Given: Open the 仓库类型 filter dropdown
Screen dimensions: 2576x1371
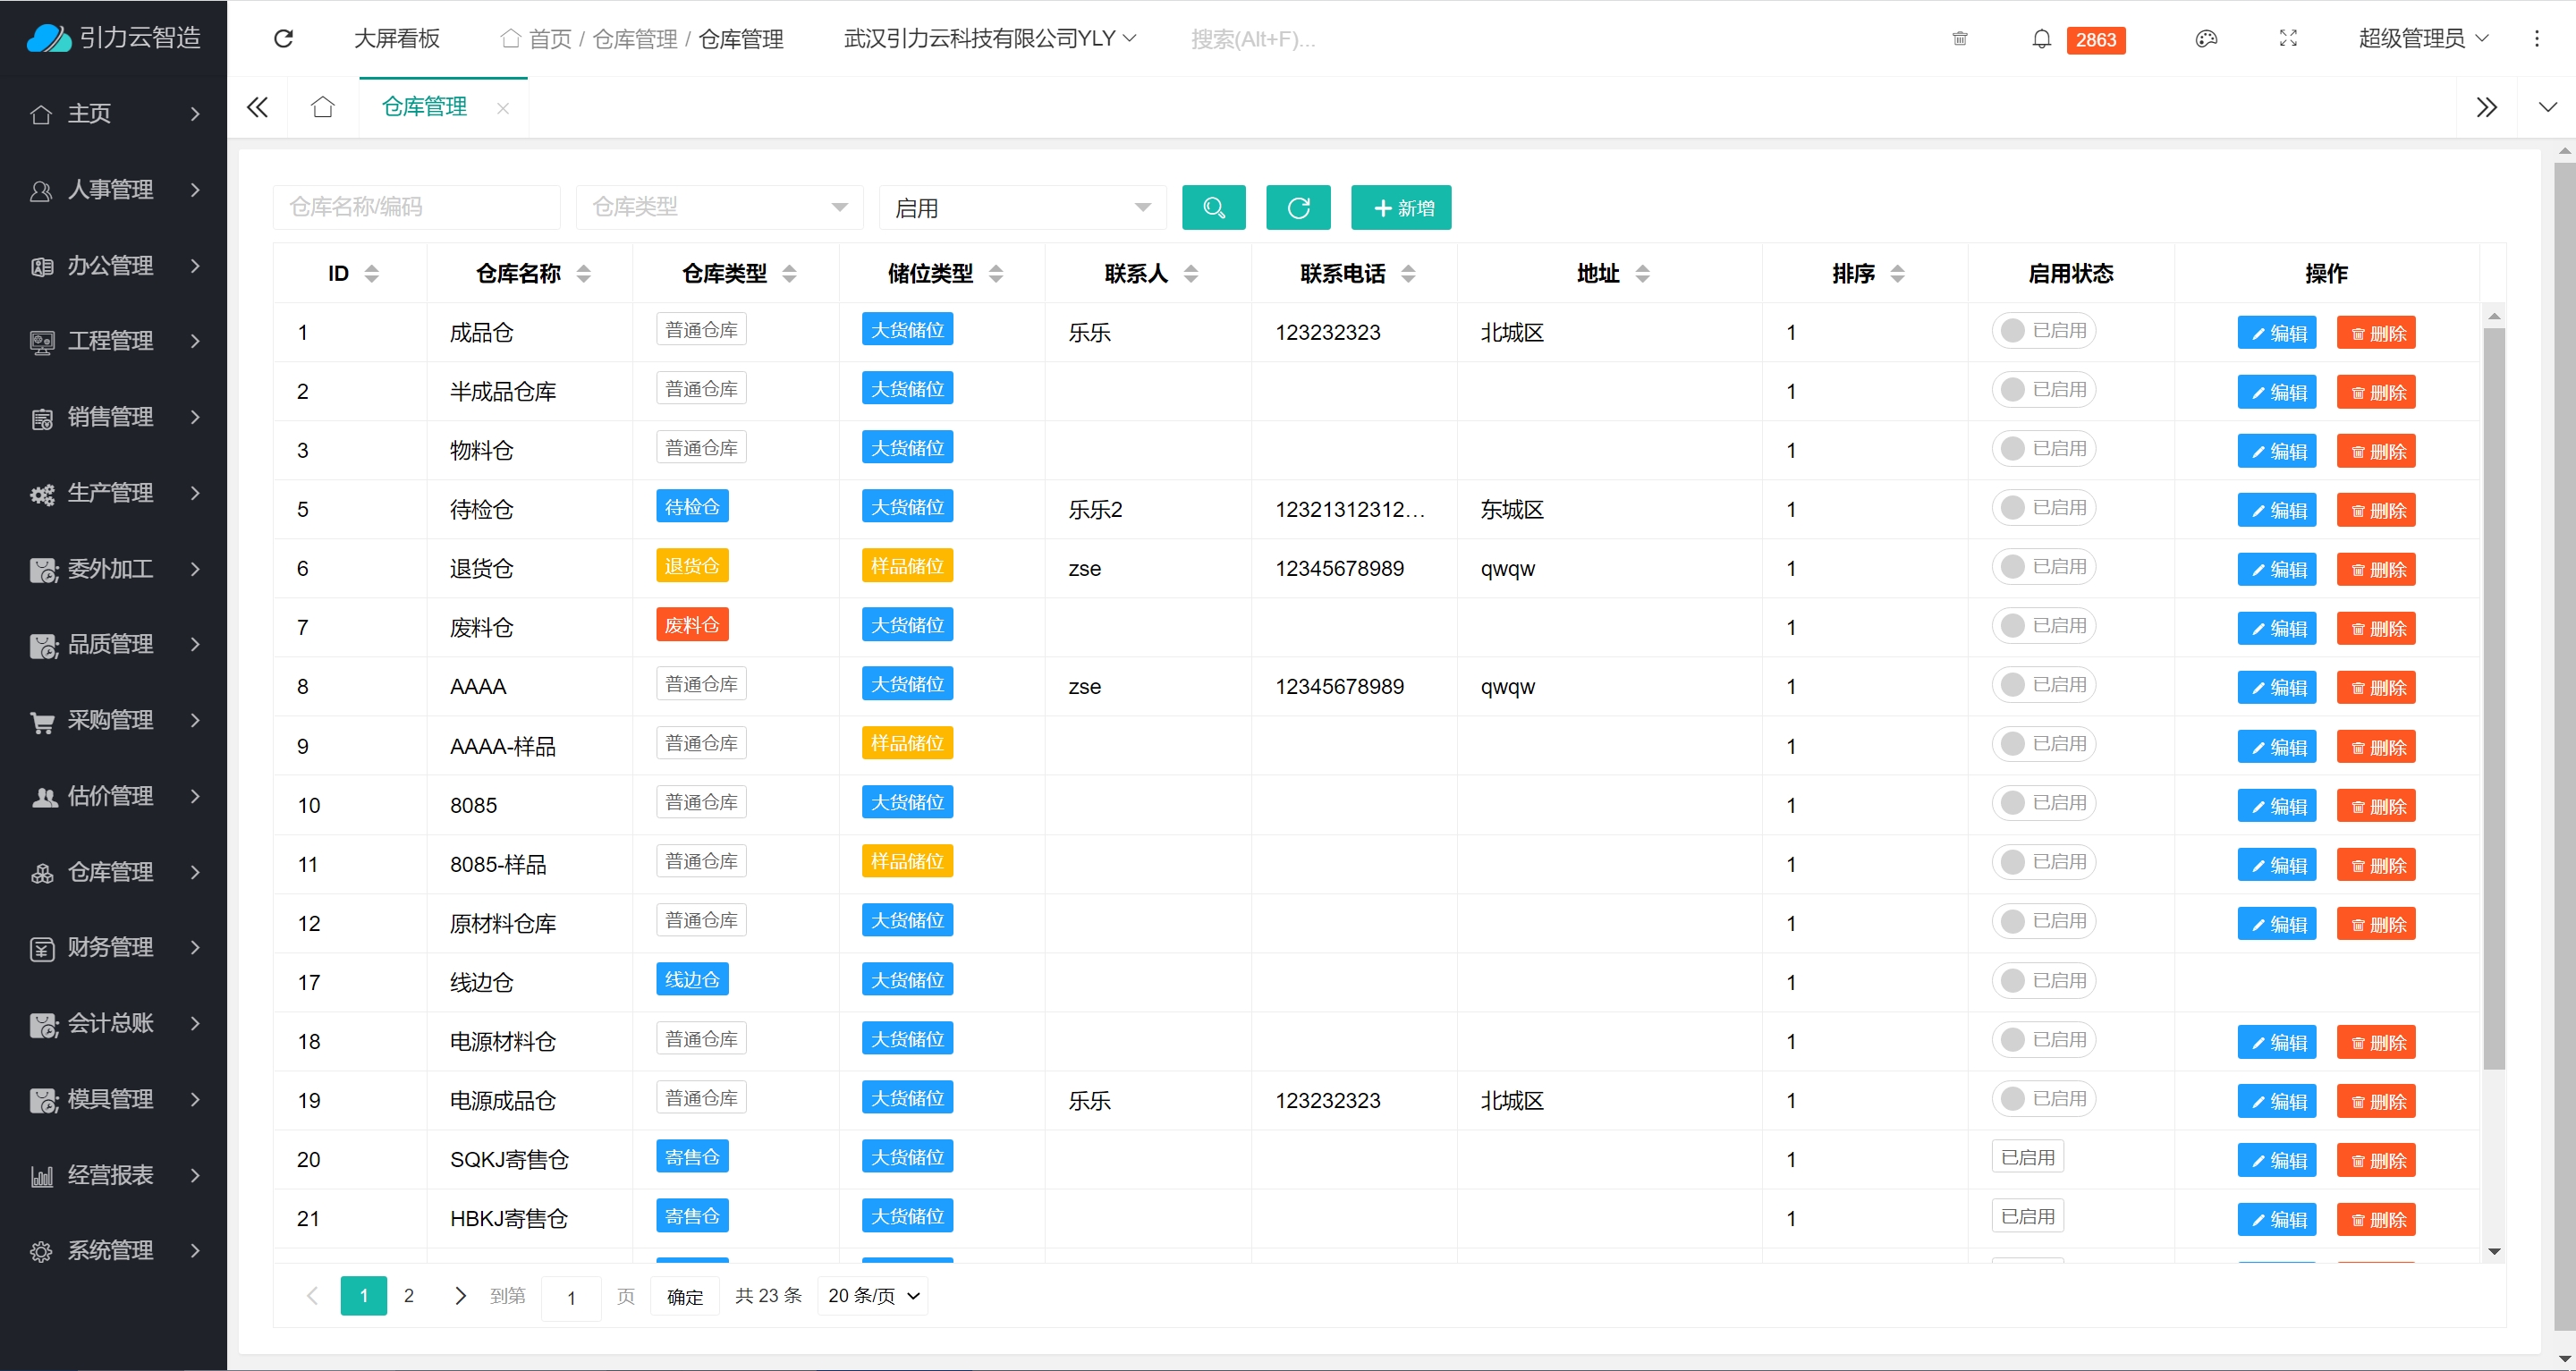Looking at the screenshot, I should (x=719, y=208).
